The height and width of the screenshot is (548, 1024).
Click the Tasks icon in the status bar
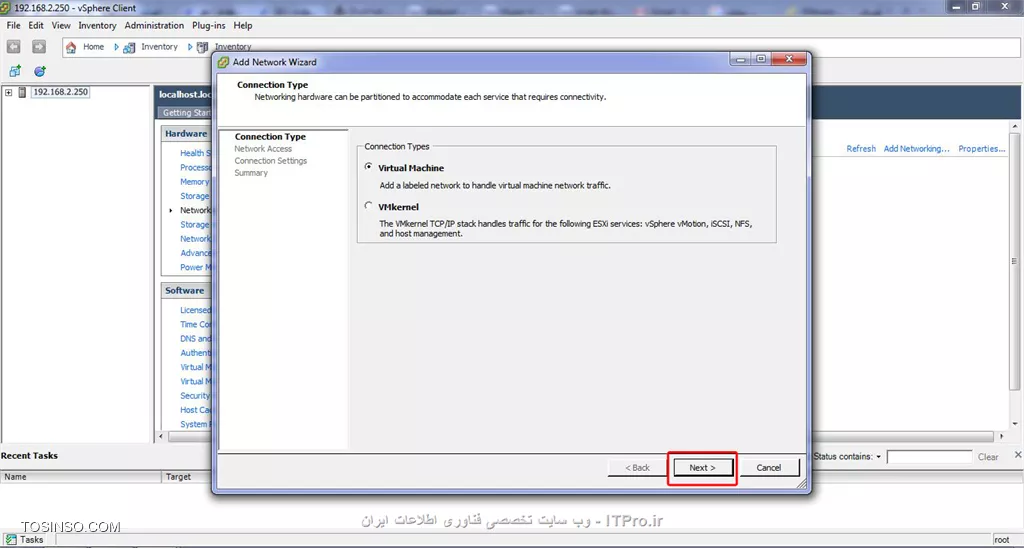(x=11, y=540)
